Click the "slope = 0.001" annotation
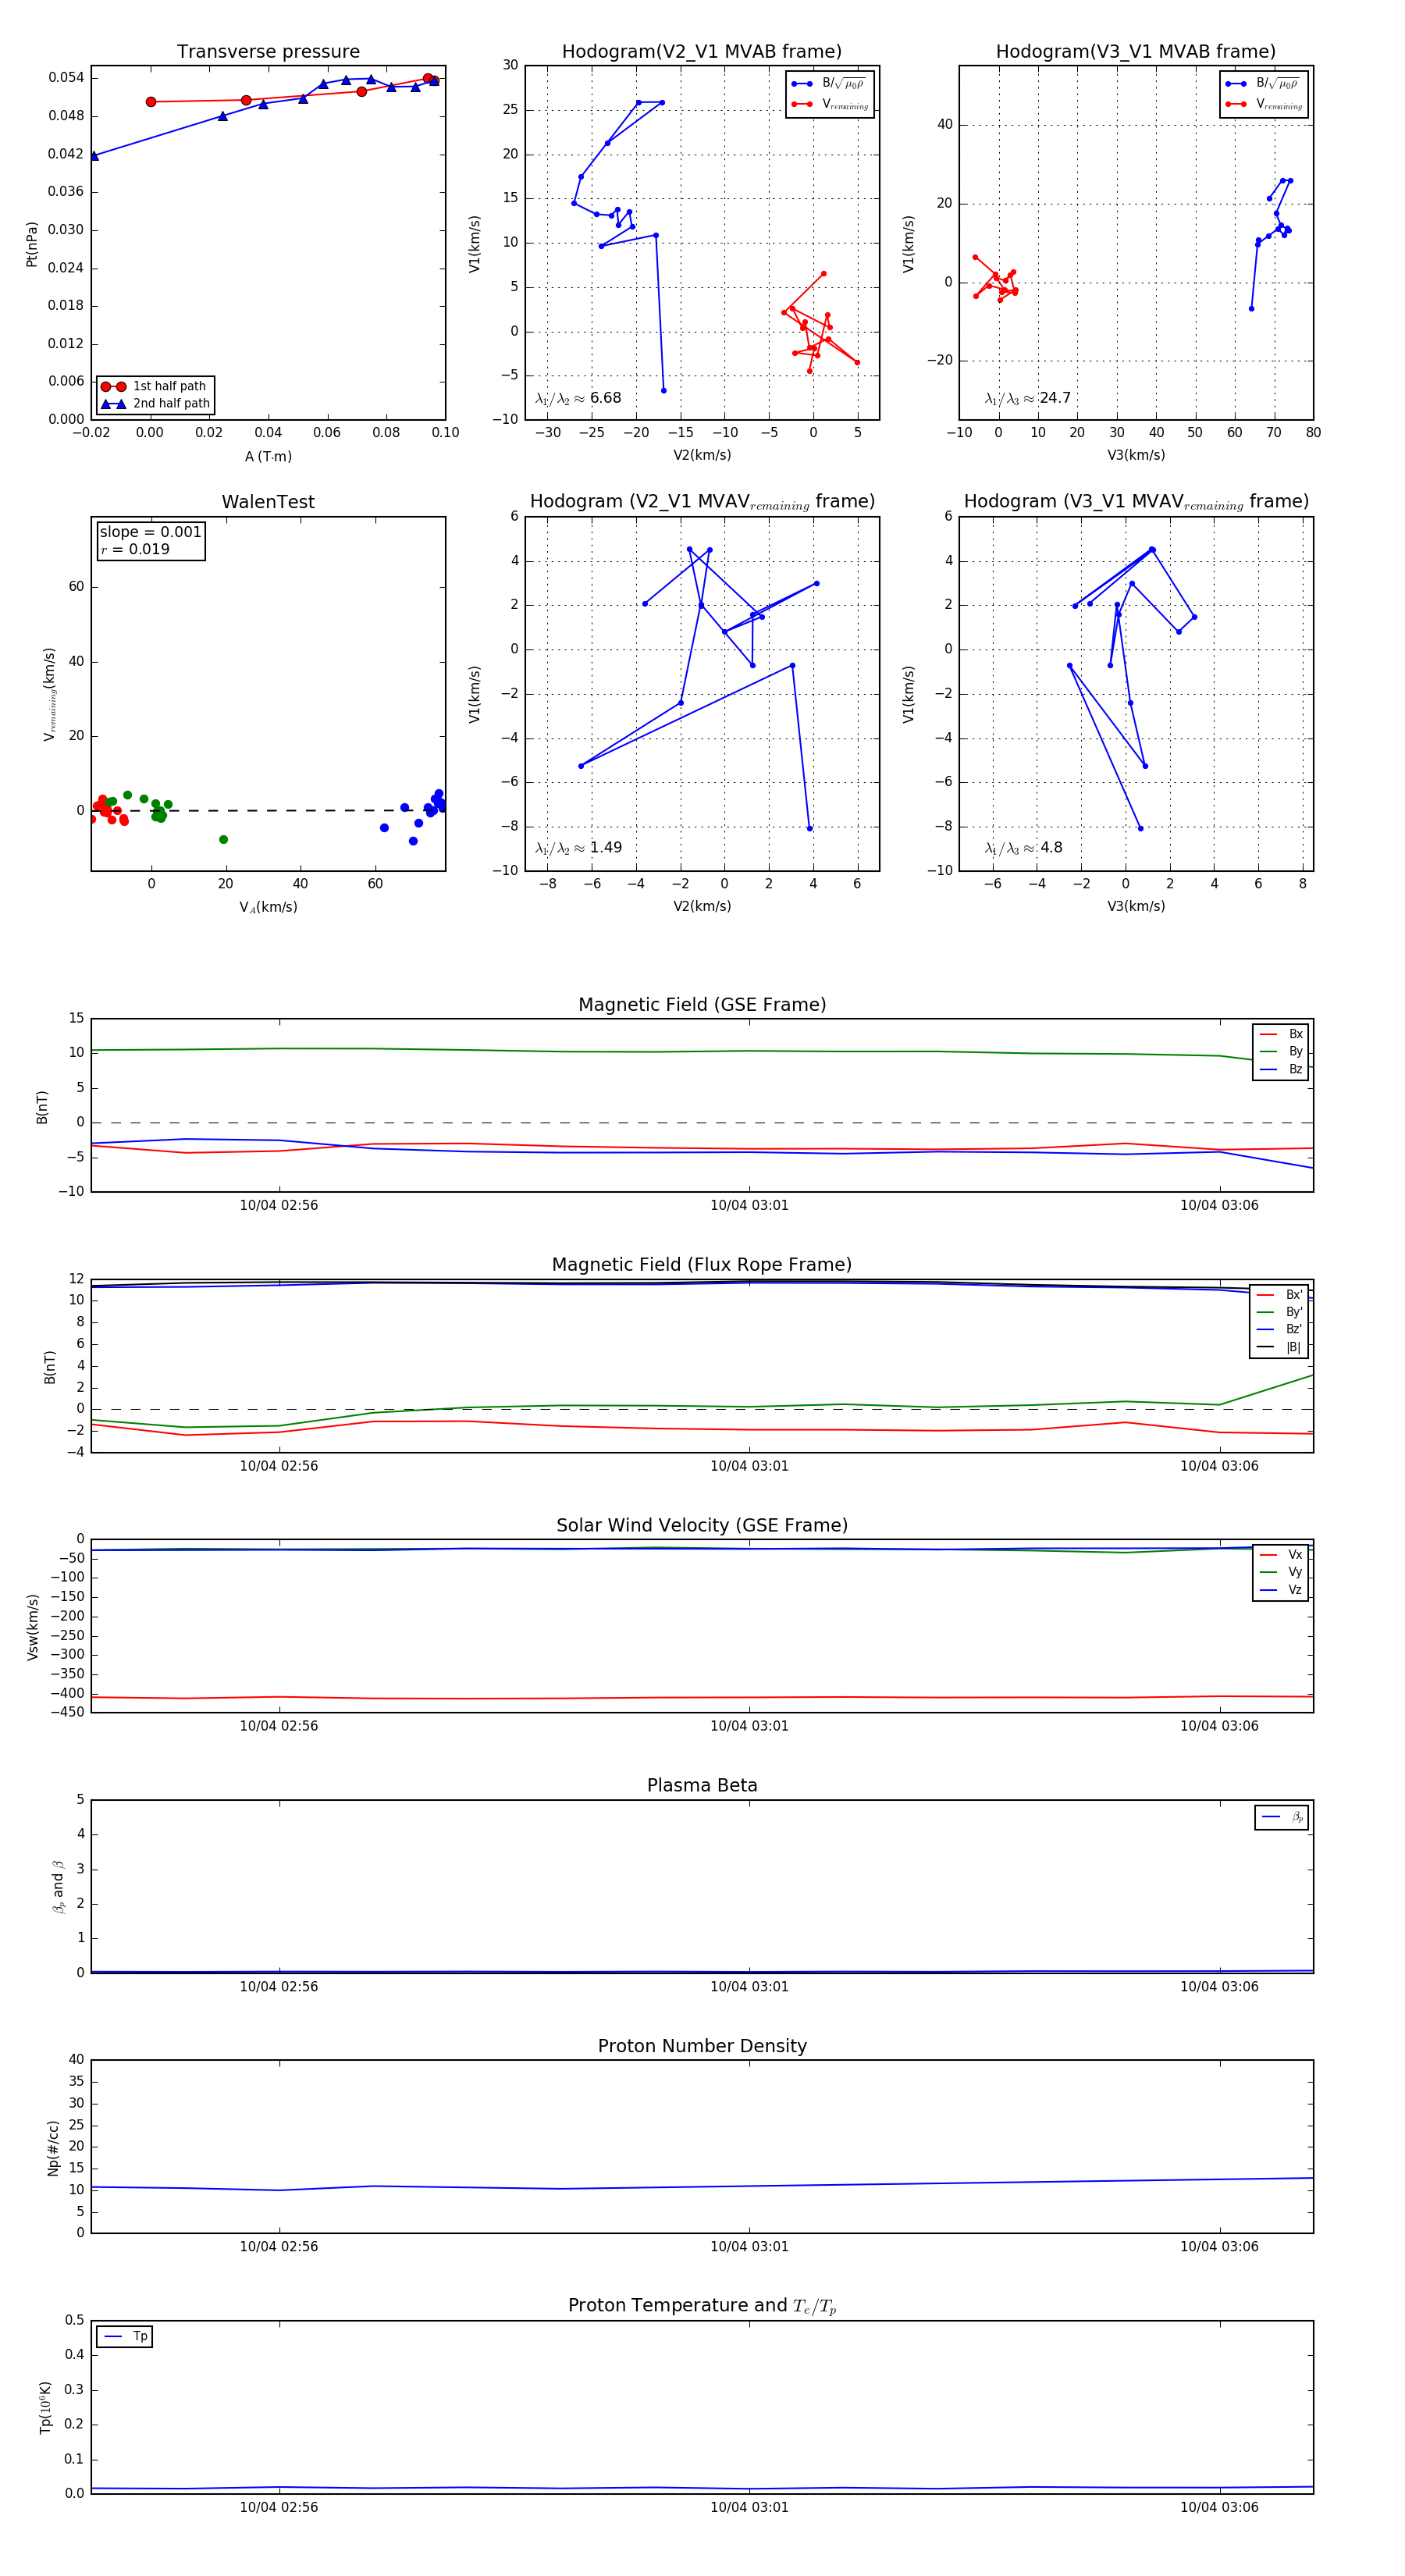The image size is (1405, 2576). (151, 532)
